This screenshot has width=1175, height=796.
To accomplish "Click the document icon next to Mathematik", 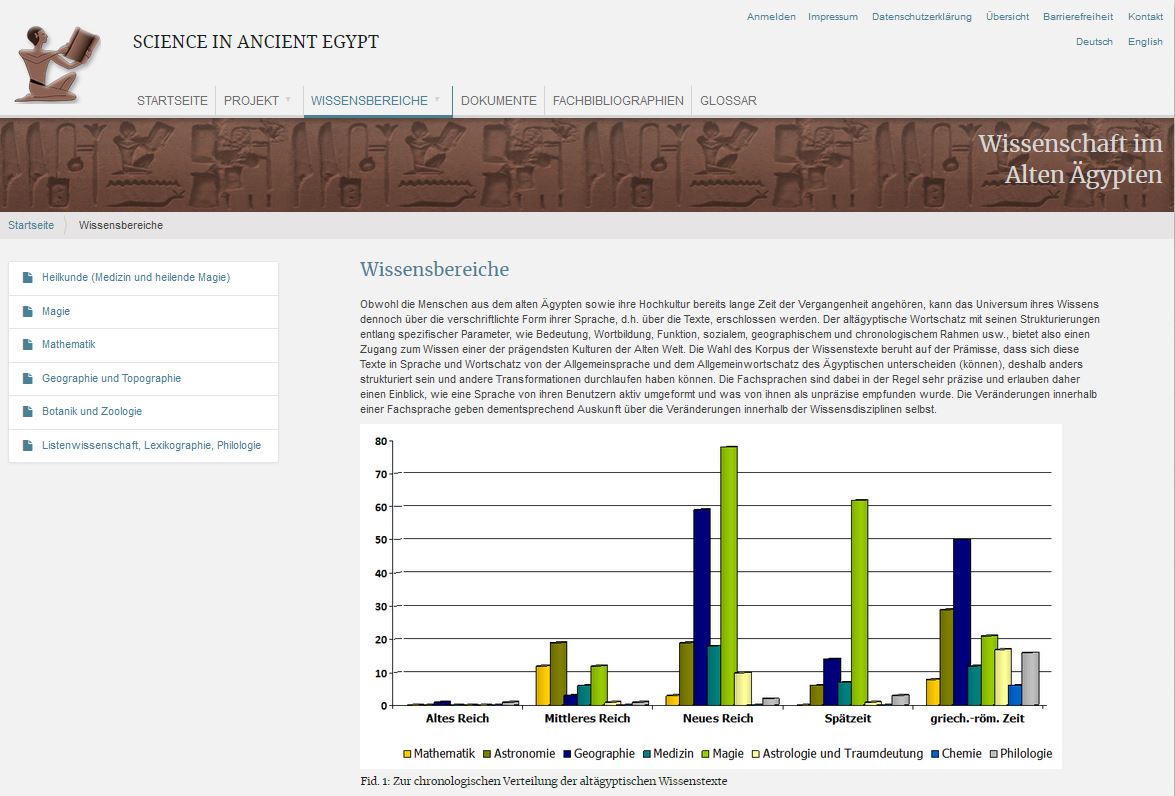I will pyautogui.click(x=26, y=344).
